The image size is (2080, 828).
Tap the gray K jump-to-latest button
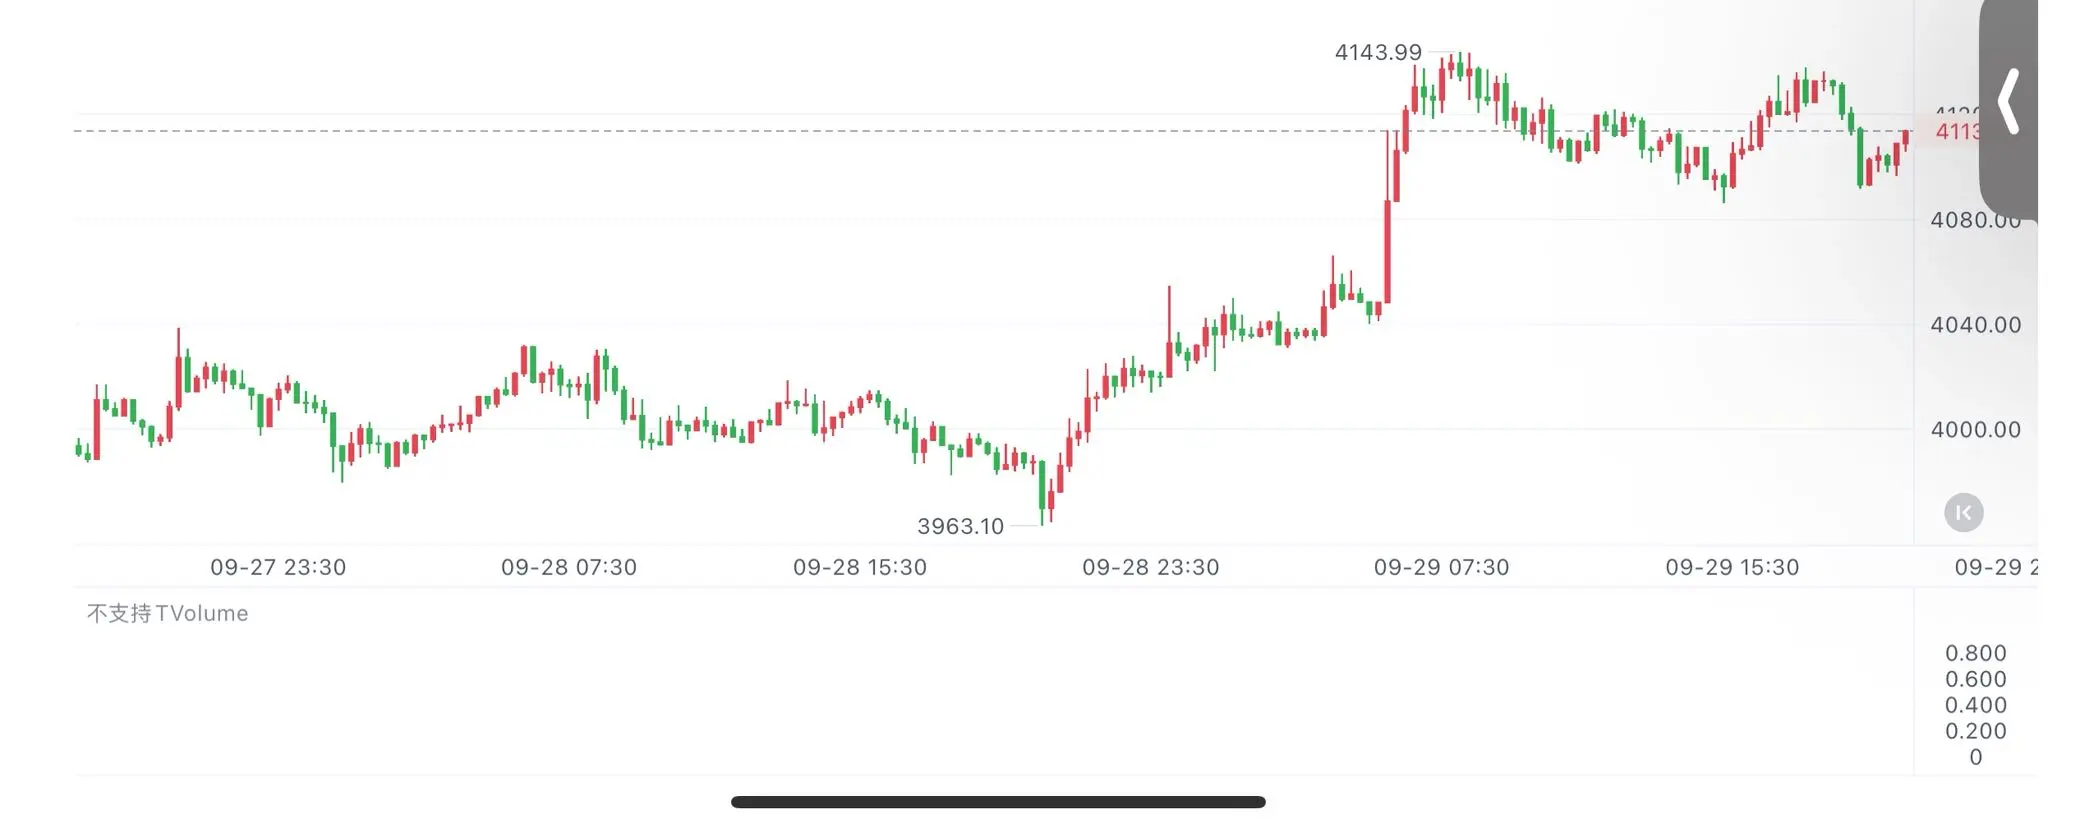coord(1963,513)
